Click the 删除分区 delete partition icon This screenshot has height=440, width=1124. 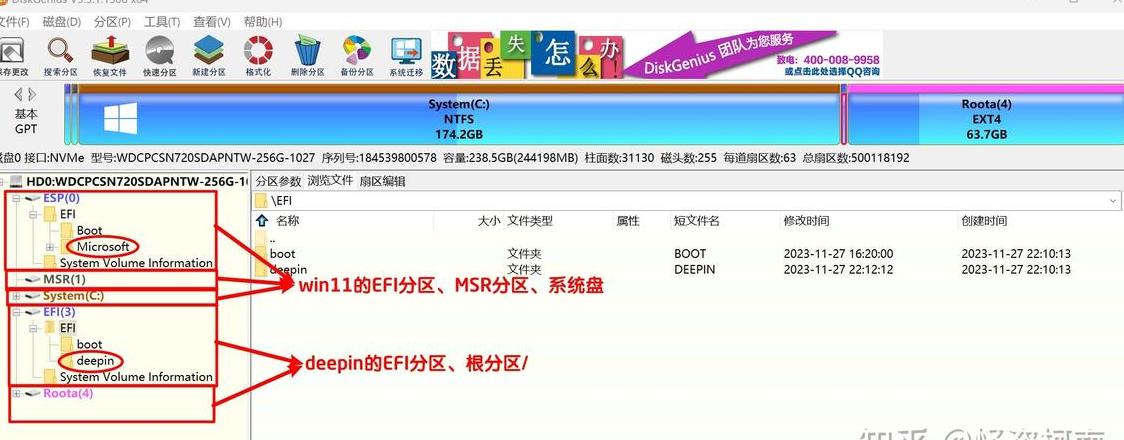tap(308, 56)
